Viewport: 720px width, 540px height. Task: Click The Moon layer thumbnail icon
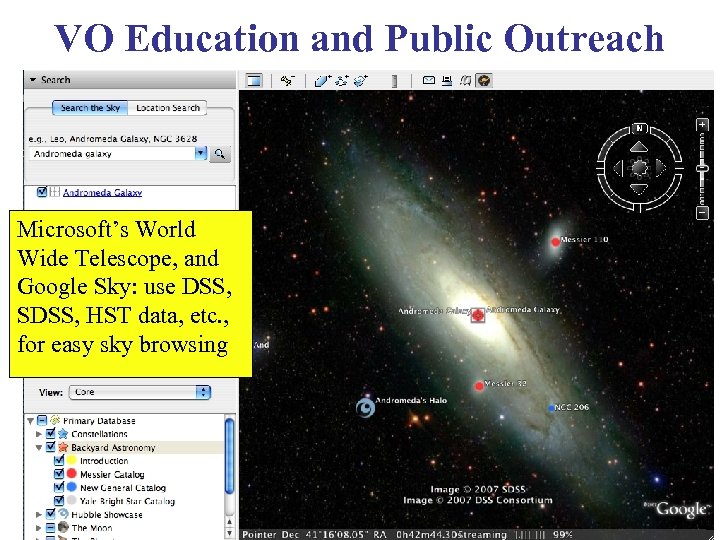pyautogui.click(x=63, y=527)
